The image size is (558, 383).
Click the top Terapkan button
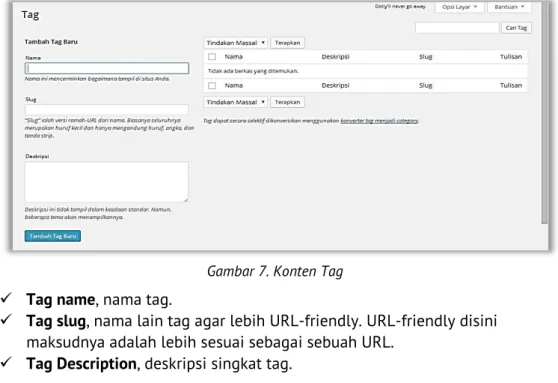[288, 43]
